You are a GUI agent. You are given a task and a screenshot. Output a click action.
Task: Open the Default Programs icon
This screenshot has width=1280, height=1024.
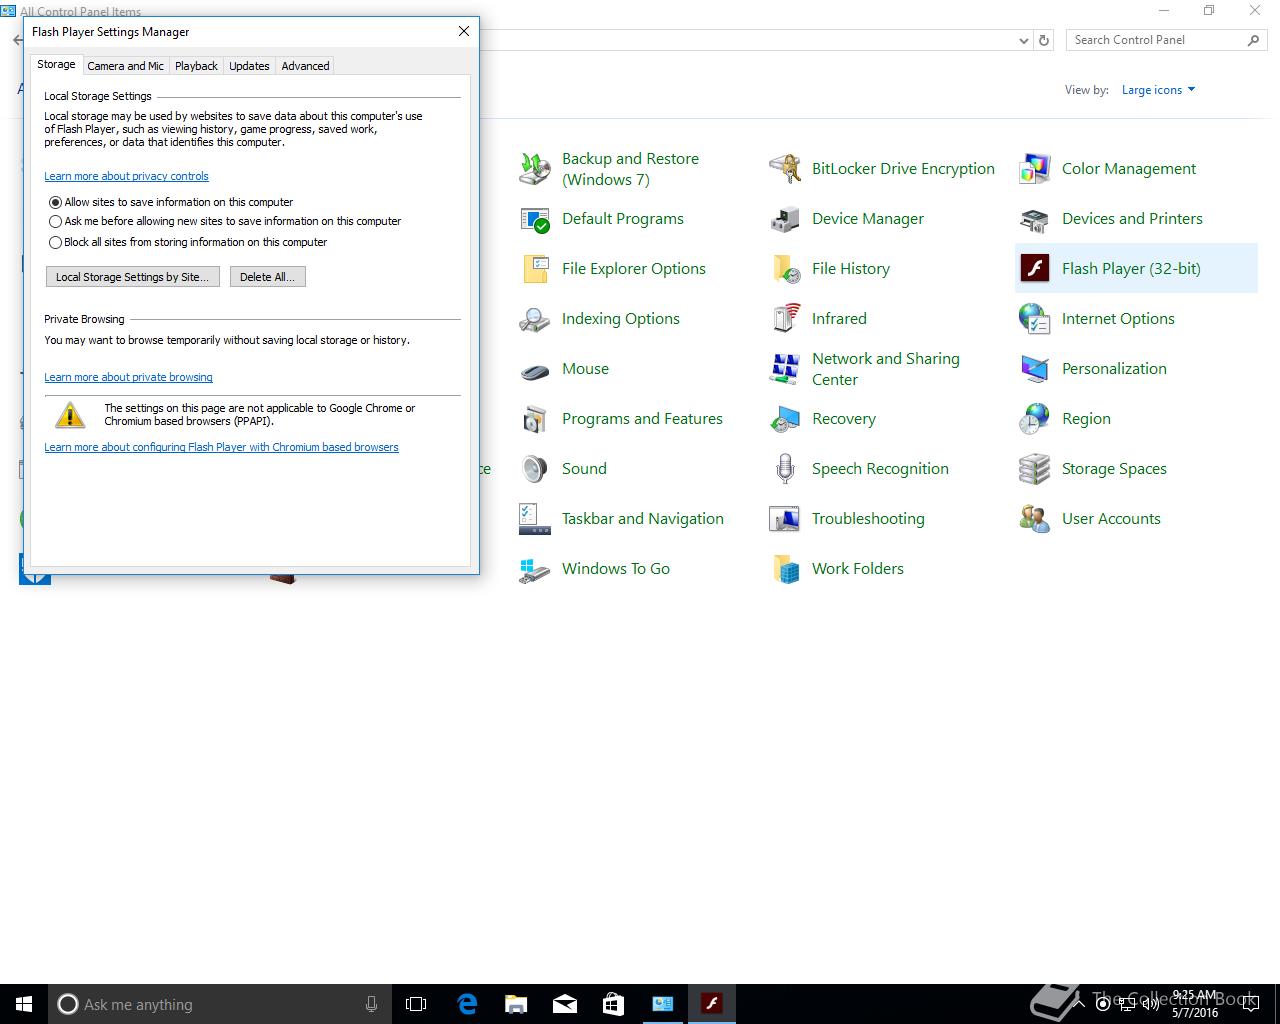click(535, 219)
